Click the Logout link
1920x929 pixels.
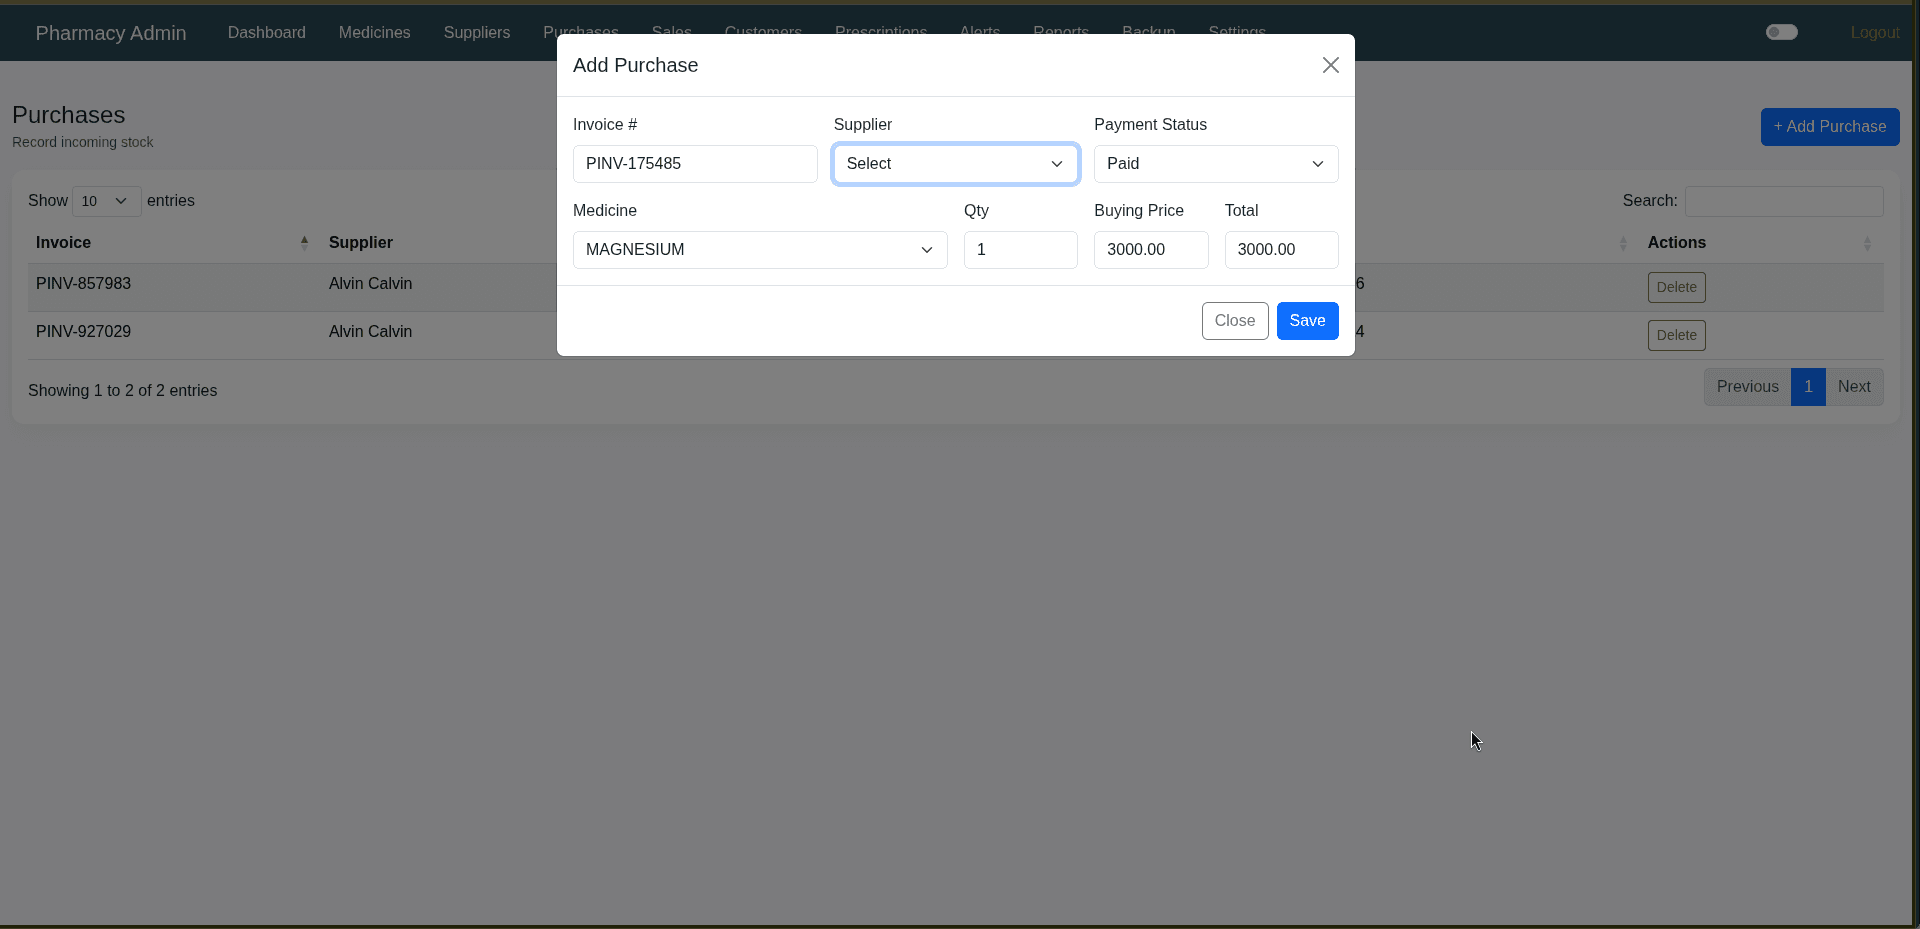point(1874,32)
